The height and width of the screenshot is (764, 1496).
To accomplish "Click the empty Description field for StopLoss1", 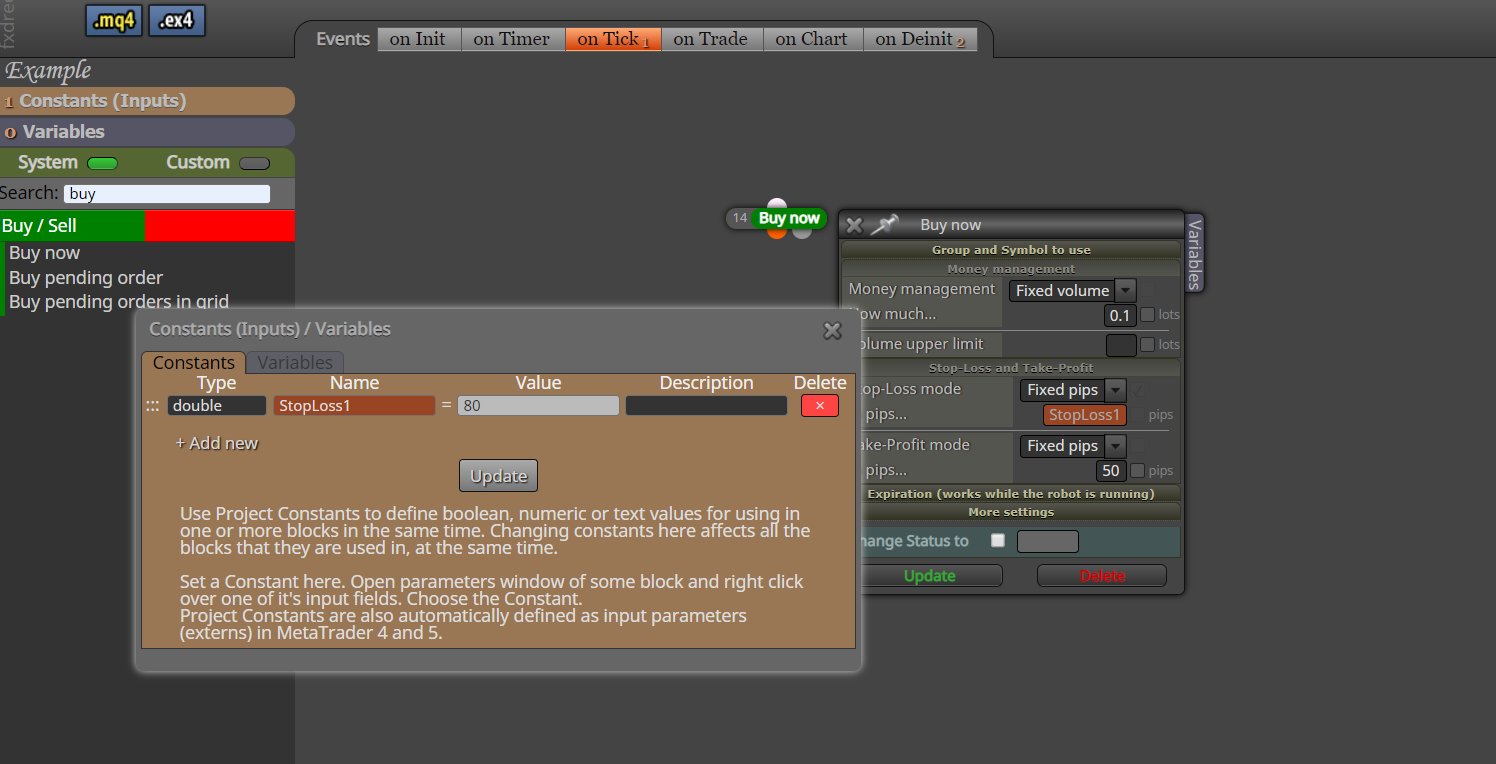I will 706,406.
